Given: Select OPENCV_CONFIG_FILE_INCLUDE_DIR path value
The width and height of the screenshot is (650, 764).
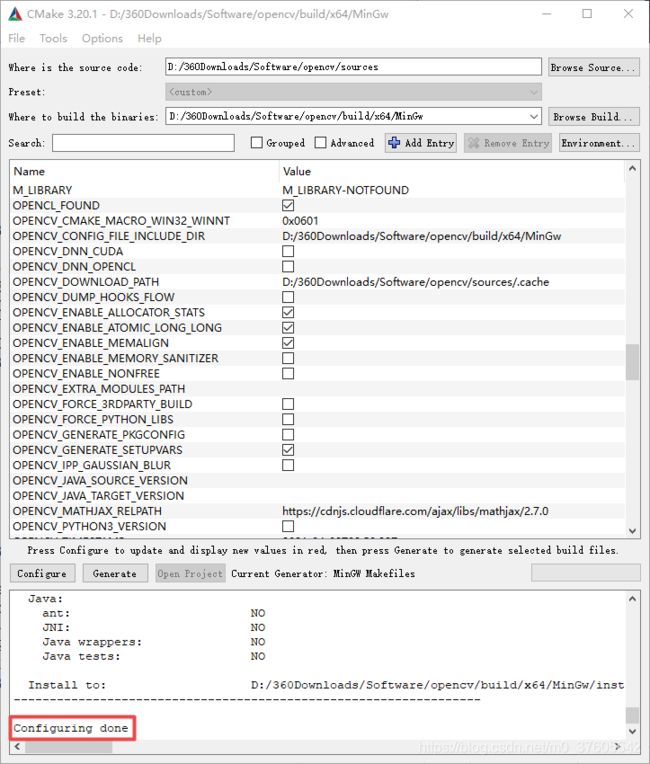Looking at the screenshot, I should [x=421, y=236].
